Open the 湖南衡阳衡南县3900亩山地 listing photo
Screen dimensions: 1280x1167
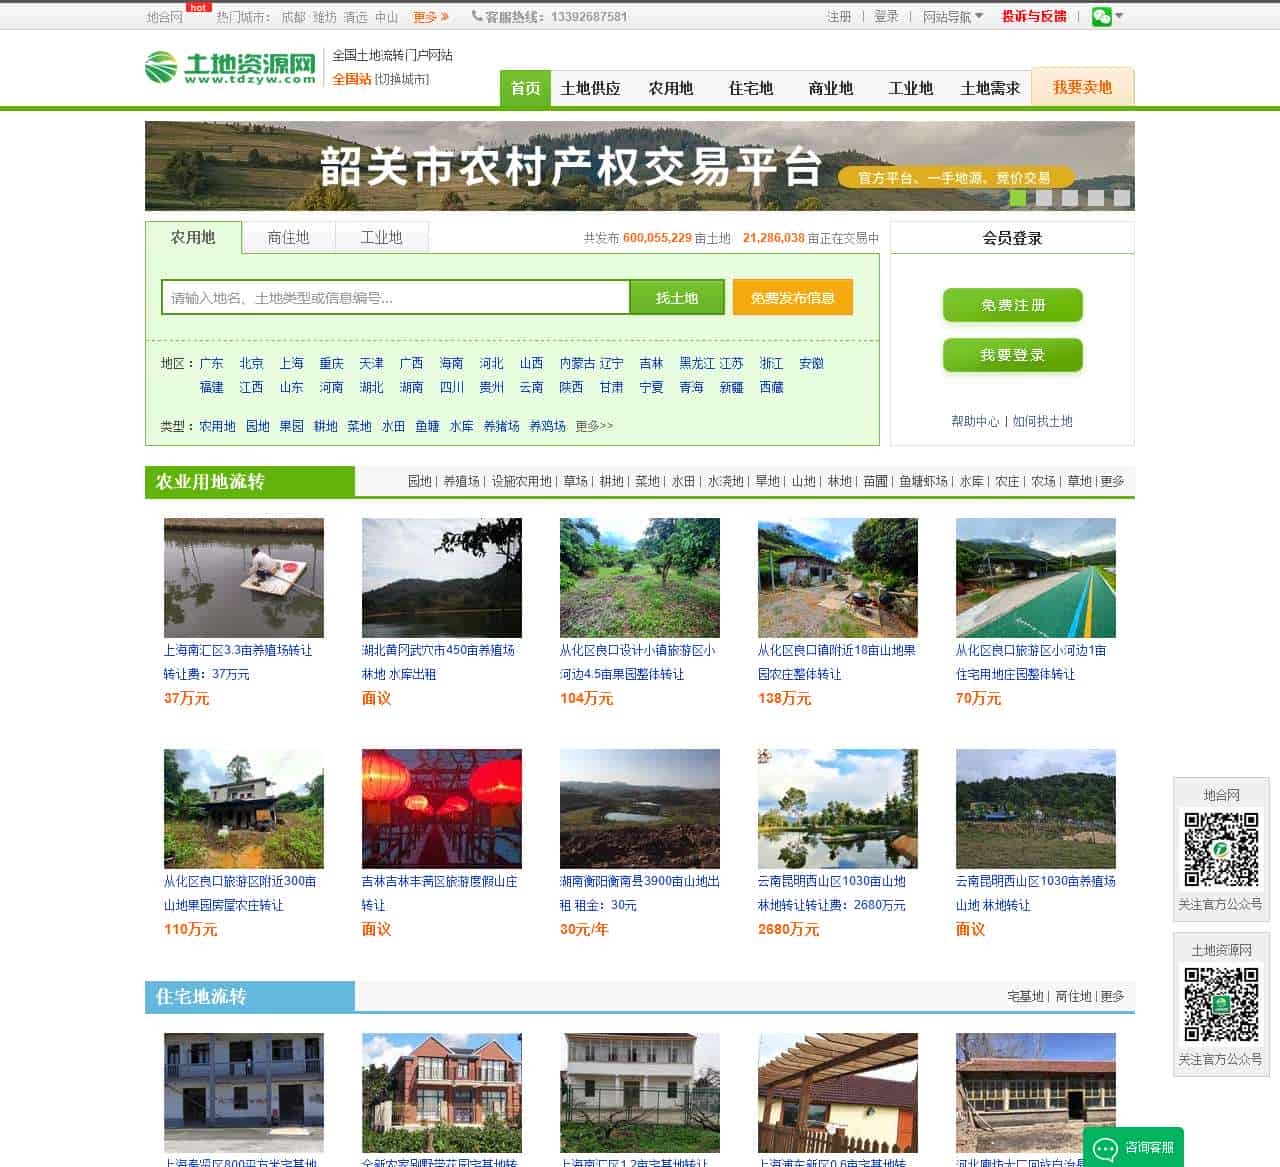click(640, 809)
